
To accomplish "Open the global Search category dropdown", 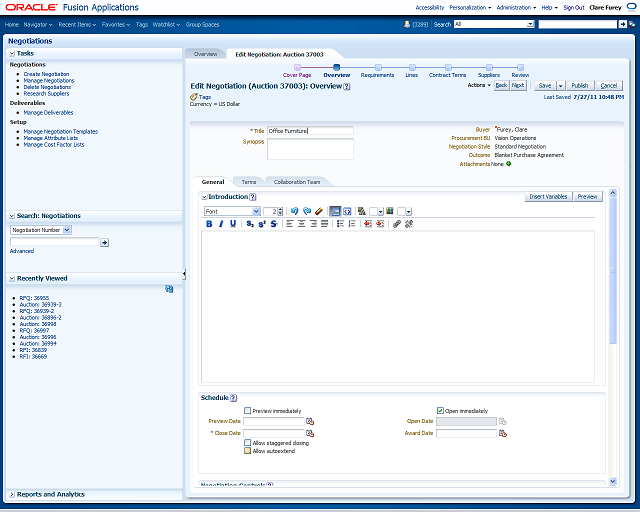I will (494, 24).
